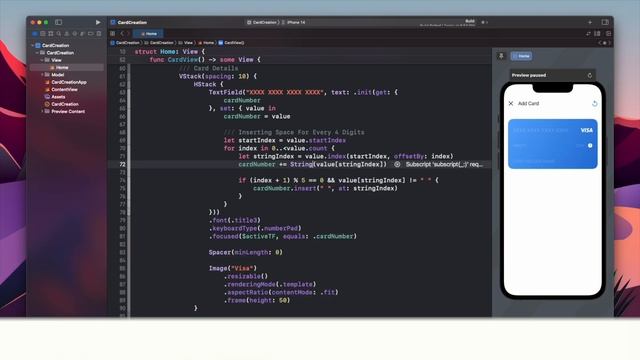Close Add Card screen with X
Viewport: 640px width, 360px height.
click(x=511, y=103)
